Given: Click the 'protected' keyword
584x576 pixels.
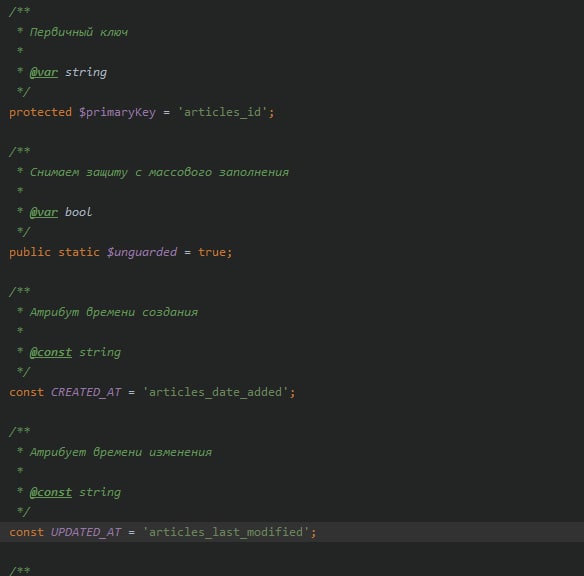Looking at the screenshot, I should coord(40,112).
